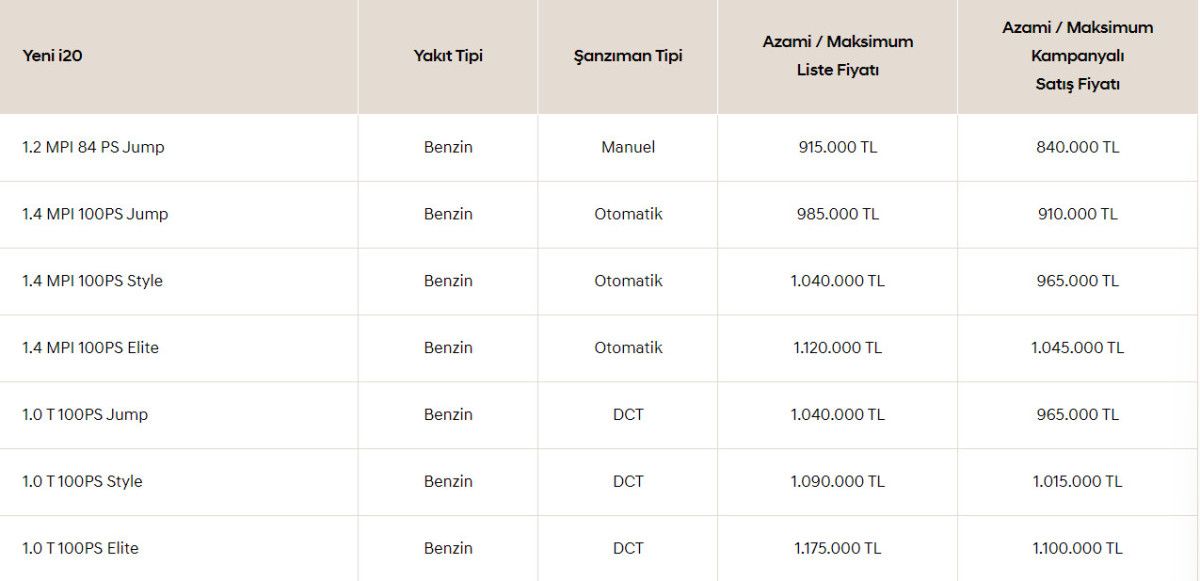This screenshot has width=1200, height=581.
Task: Select the 1.2 MPI 84 PS Jump model
Action: (x=93, y=147)
